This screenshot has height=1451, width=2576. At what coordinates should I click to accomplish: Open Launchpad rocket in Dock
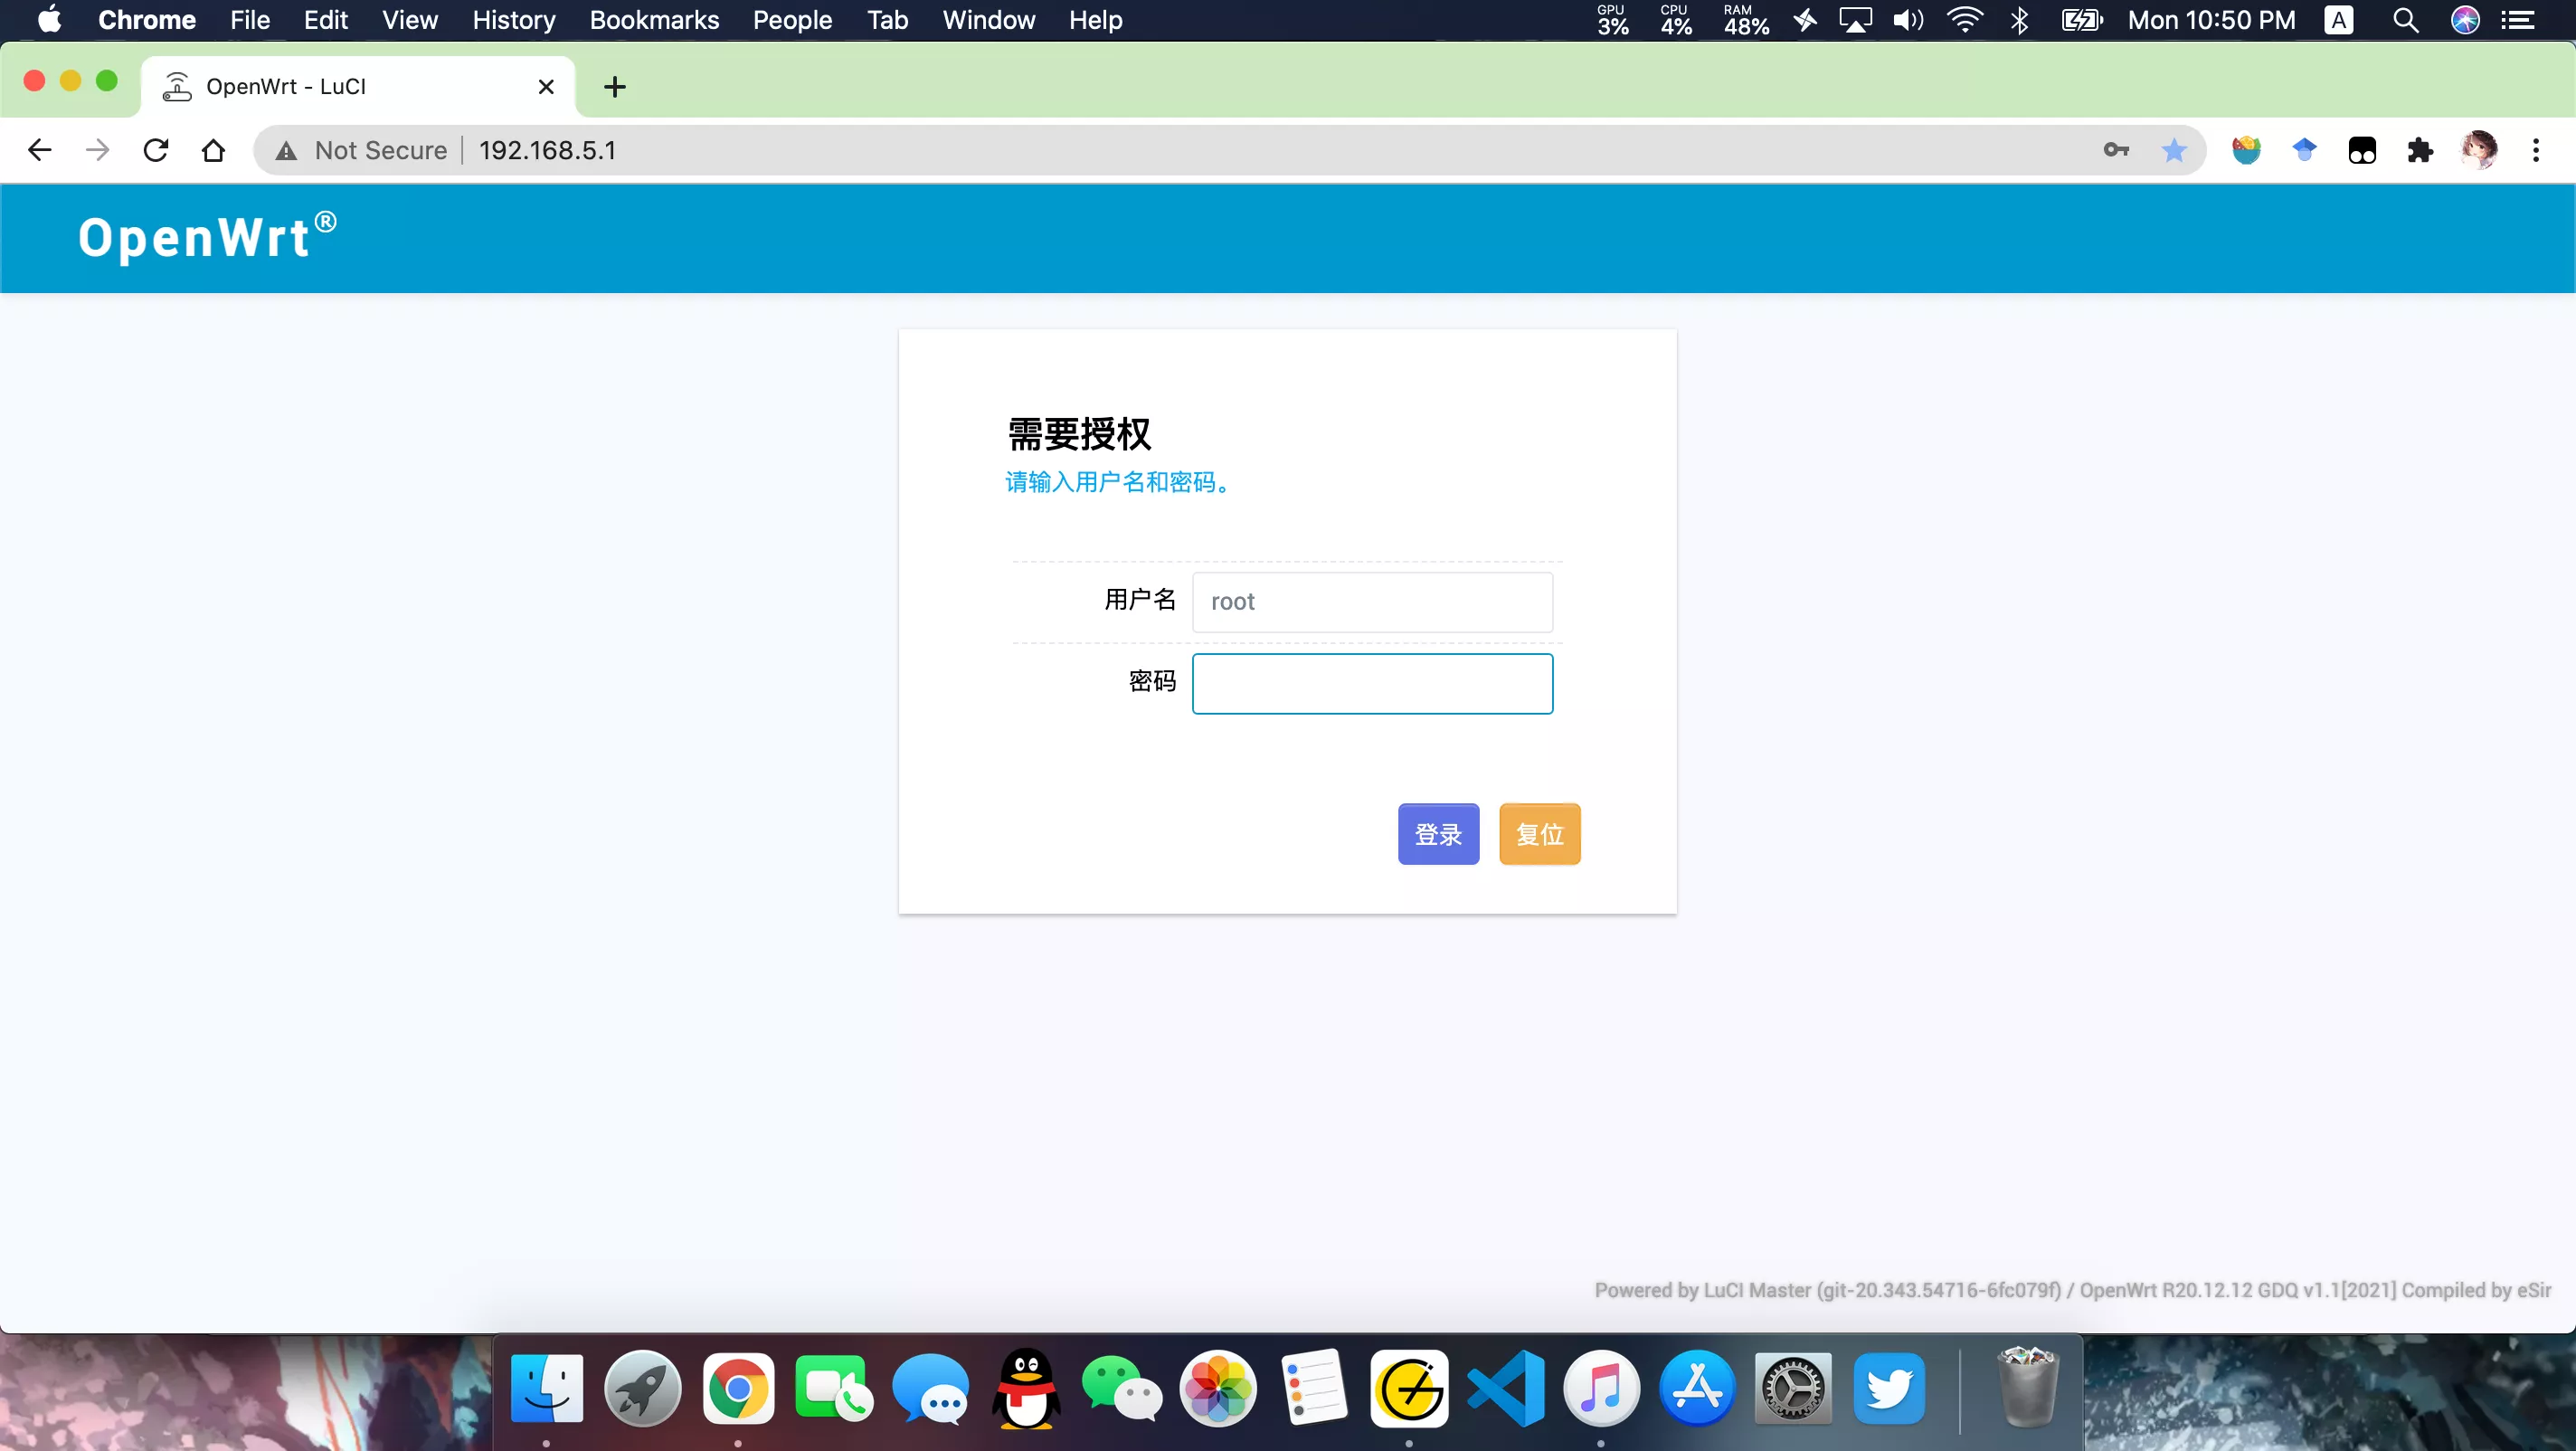pyautogui.click(x=642, y=1388)
